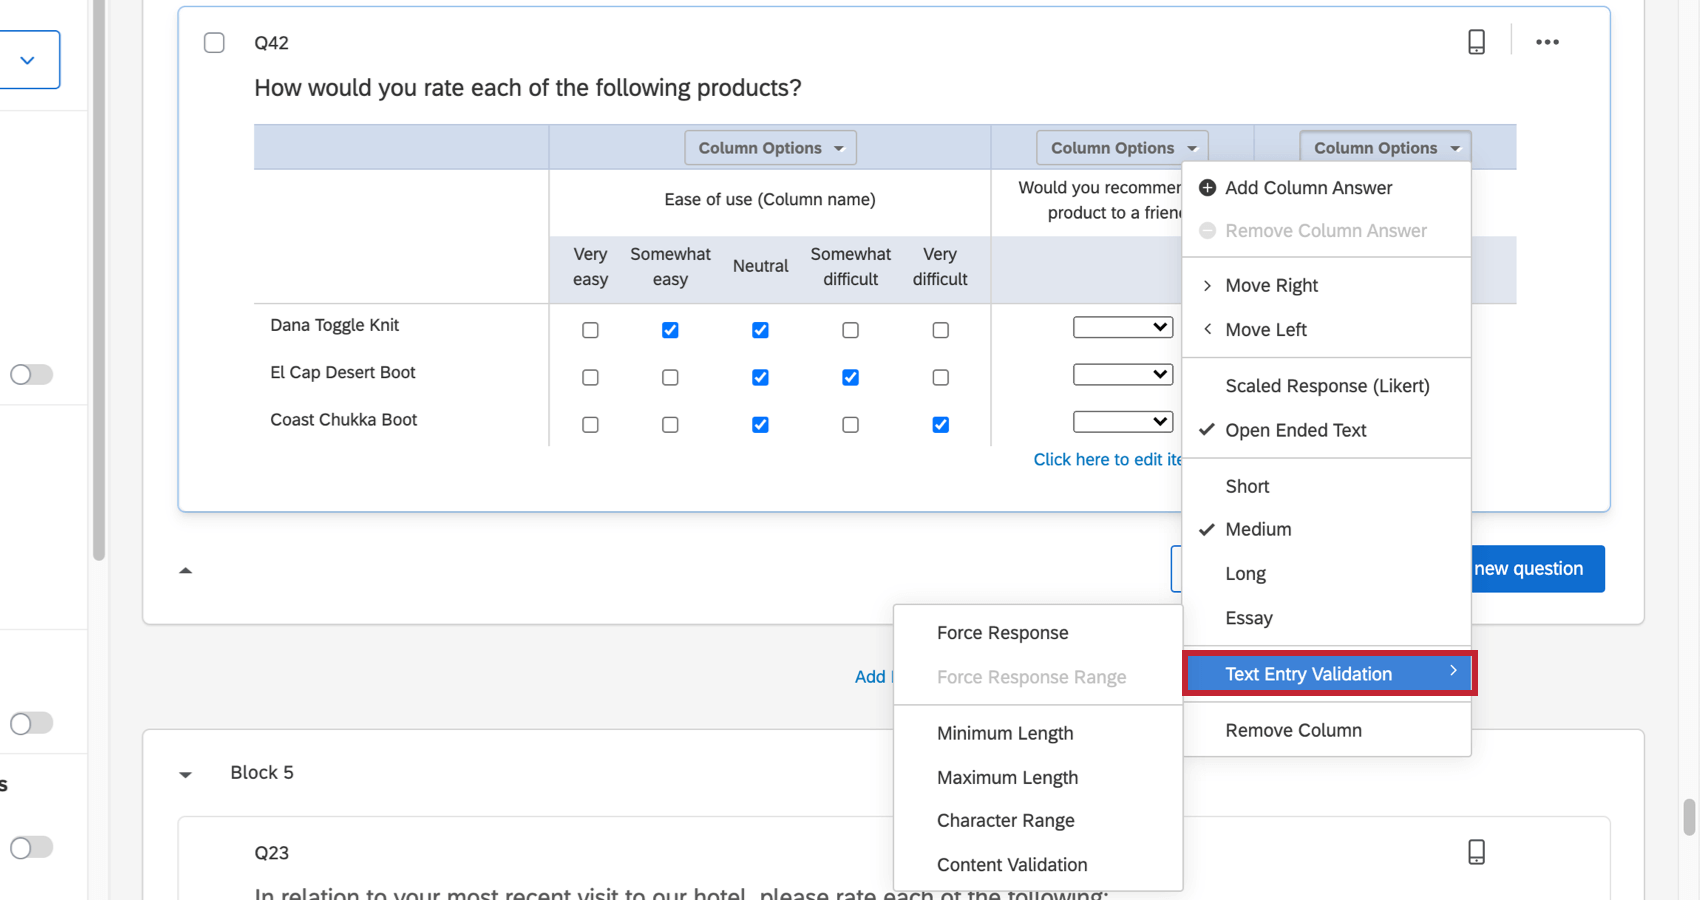This screenshot has width=1700, height=900.
Task: Click the Click here to edit link
Action: (1107, 459)
